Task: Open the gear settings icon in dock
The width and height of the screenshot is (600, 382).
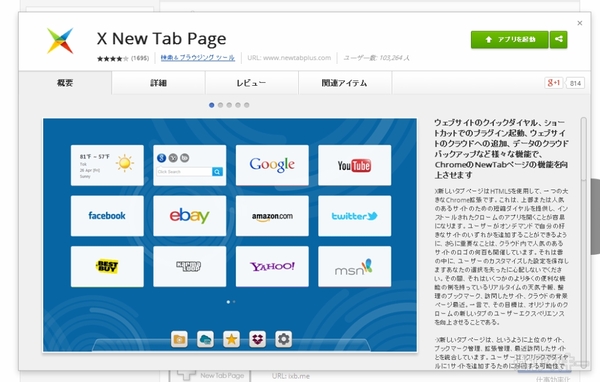Action: coord(284,339)
